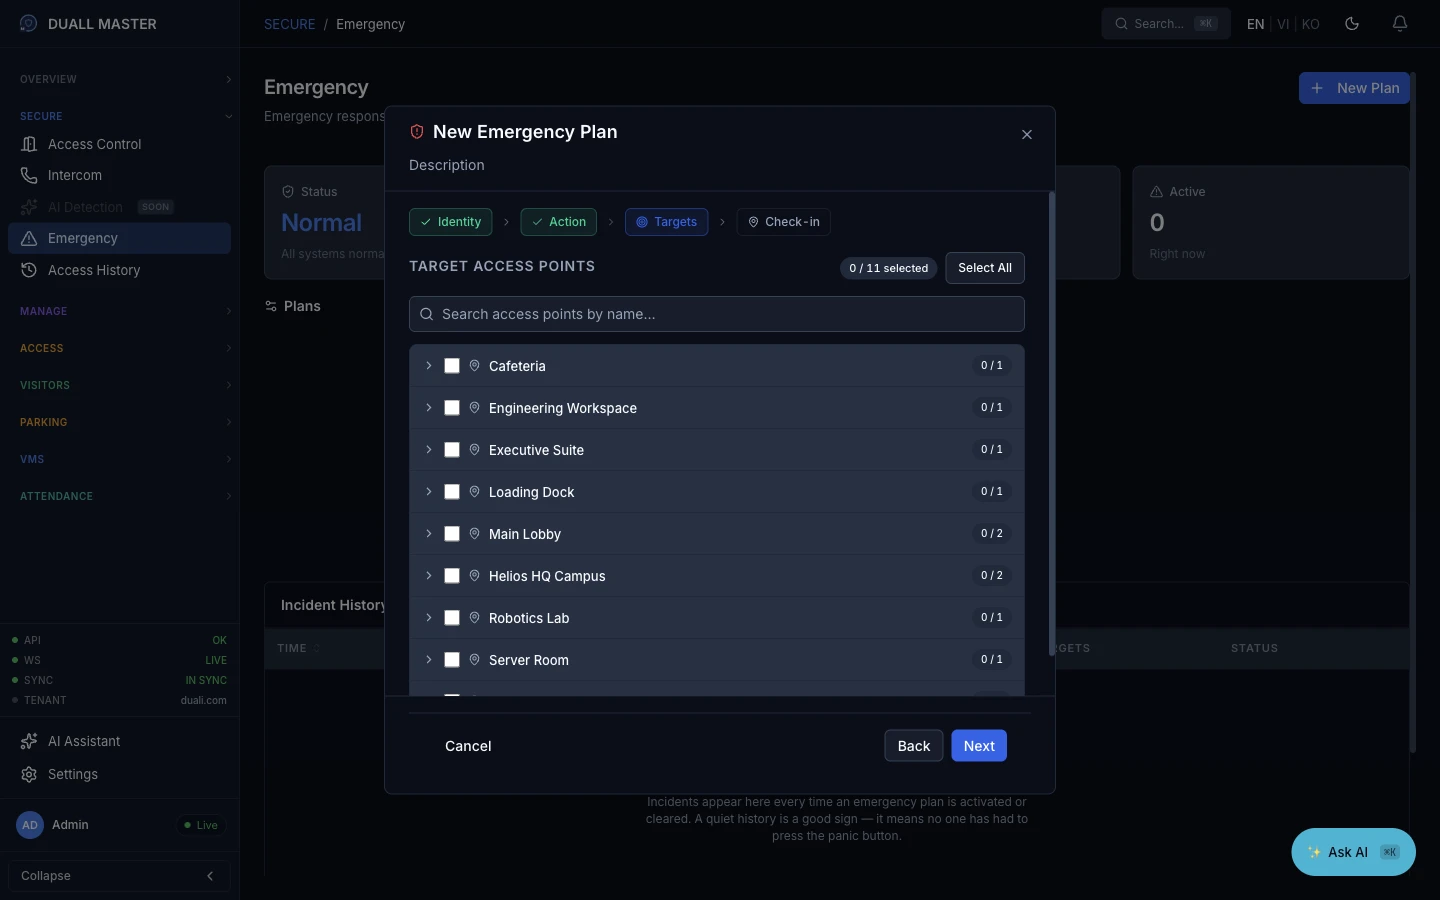Click the New Plan button

point(1354,88)
